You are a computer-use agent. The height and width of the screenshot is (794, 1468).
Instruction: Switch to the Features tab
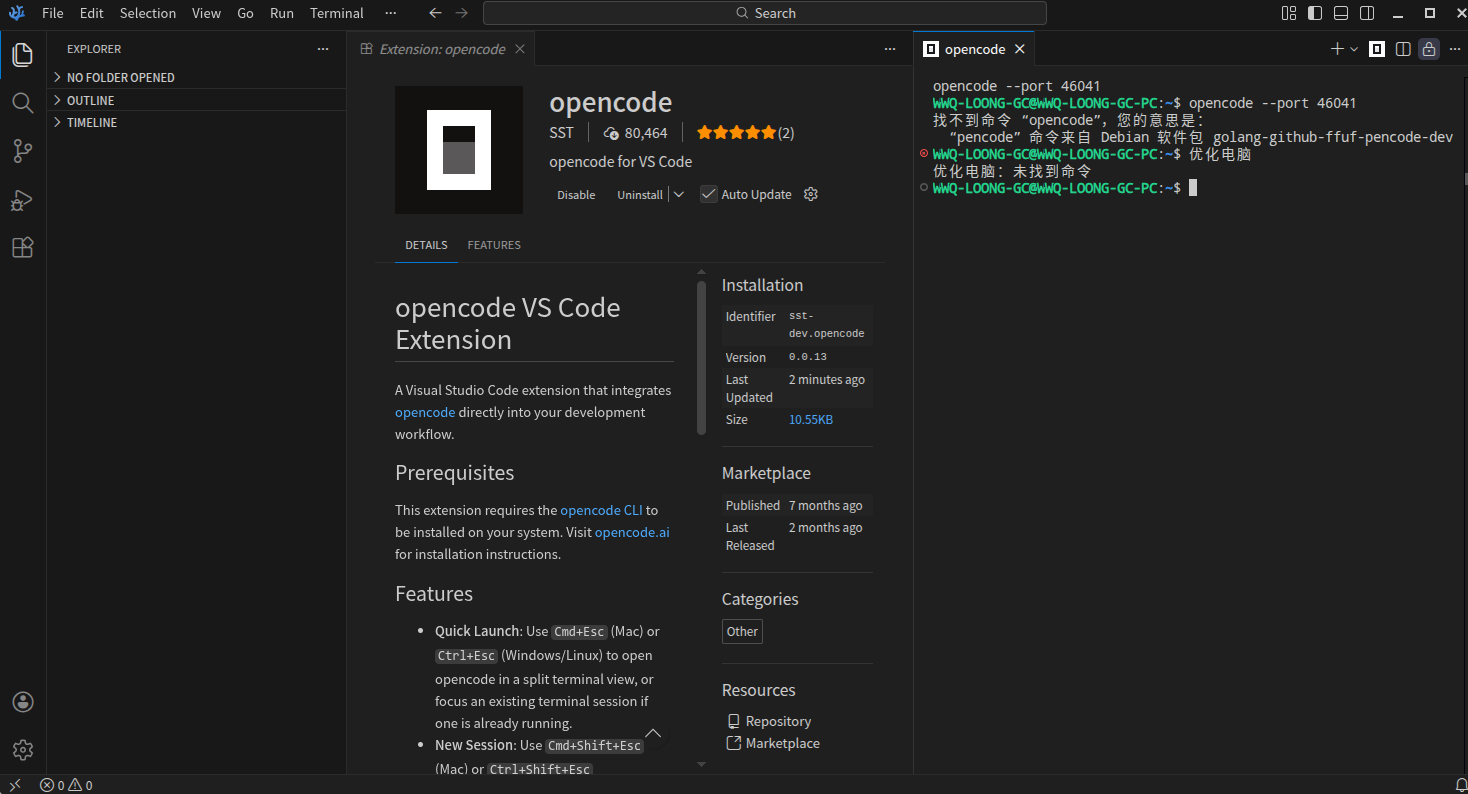coord(494,245)
